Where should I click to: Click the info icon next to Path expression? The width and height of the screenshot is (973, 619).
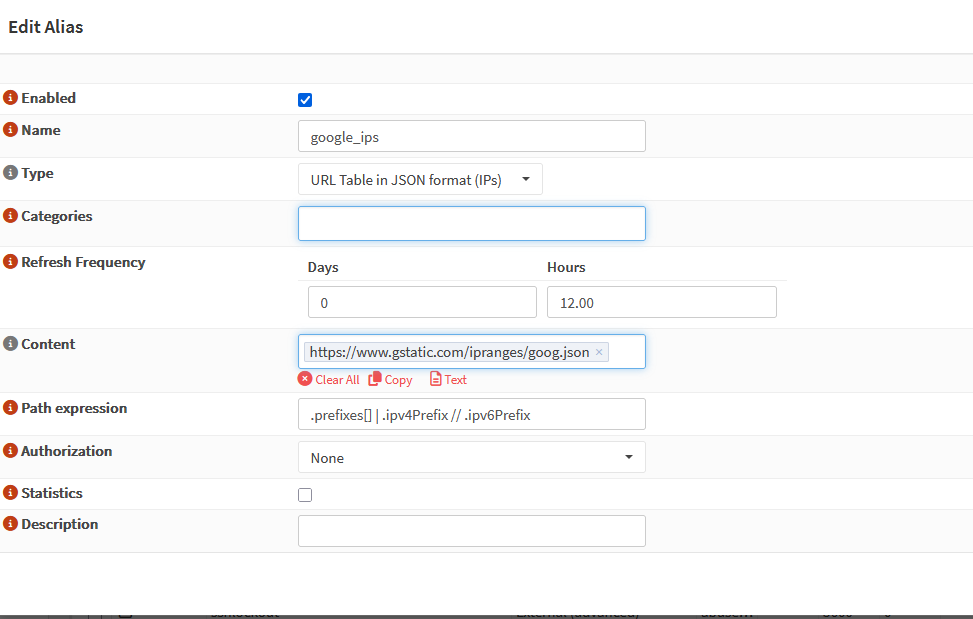[11, 408]
